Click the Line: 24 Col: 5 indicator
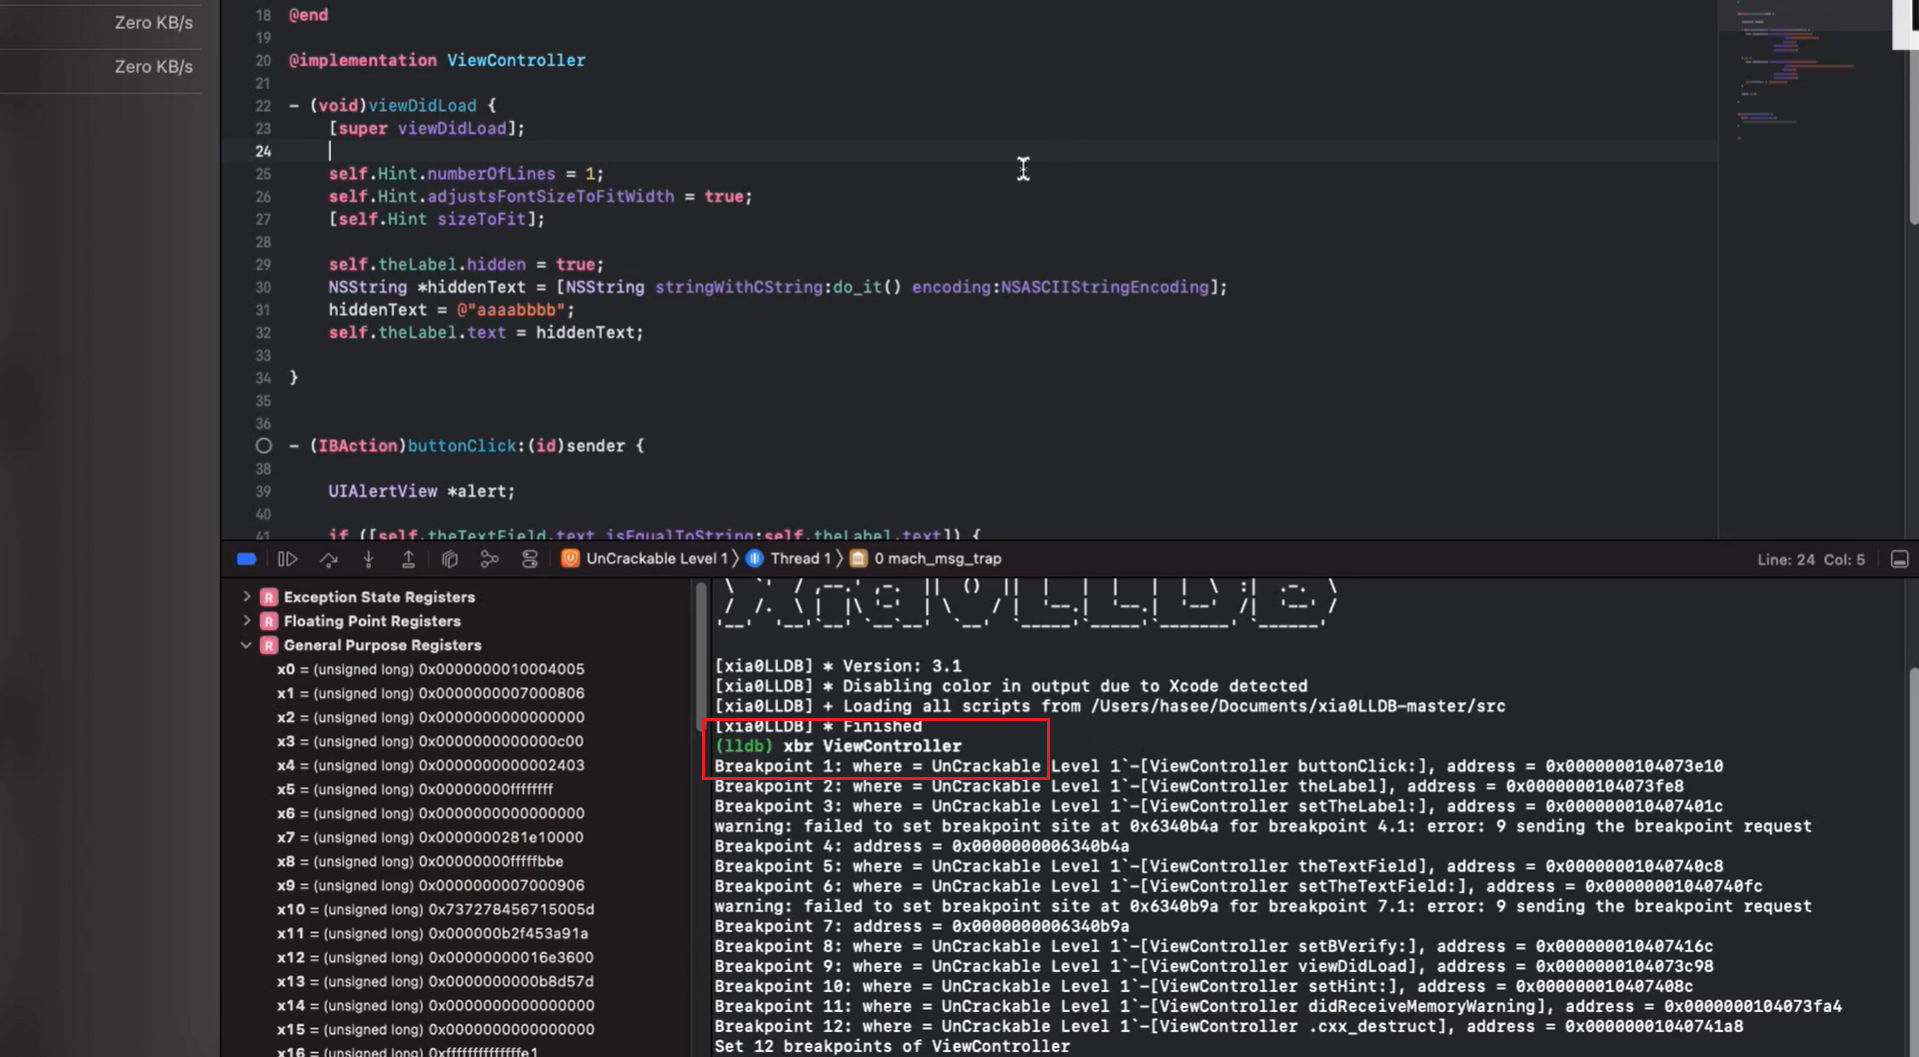The width and height of the screenshot is (1919, 1057). tap(1810, 560)
